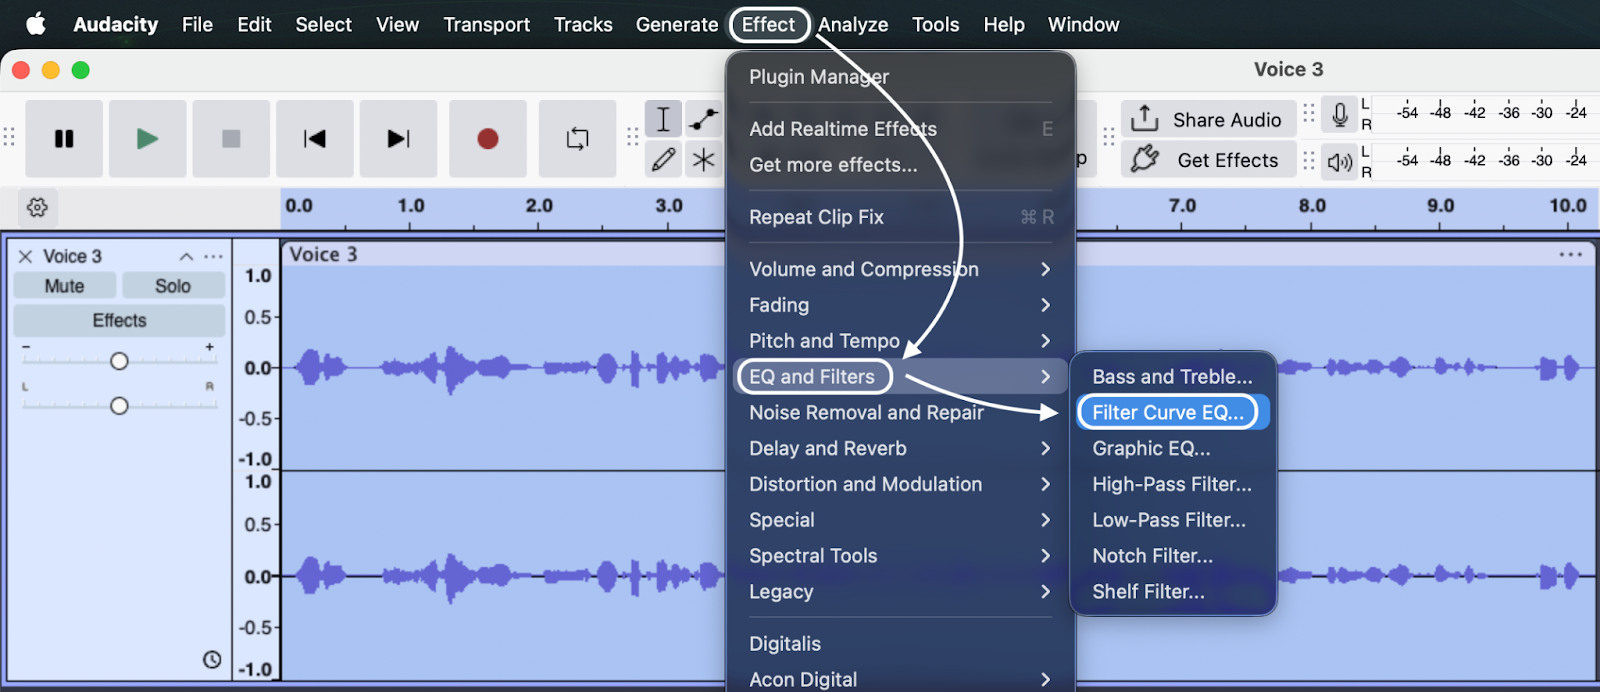Mute the Voice 3 track
The image size is (1600, 692).
tap(64, 286)
